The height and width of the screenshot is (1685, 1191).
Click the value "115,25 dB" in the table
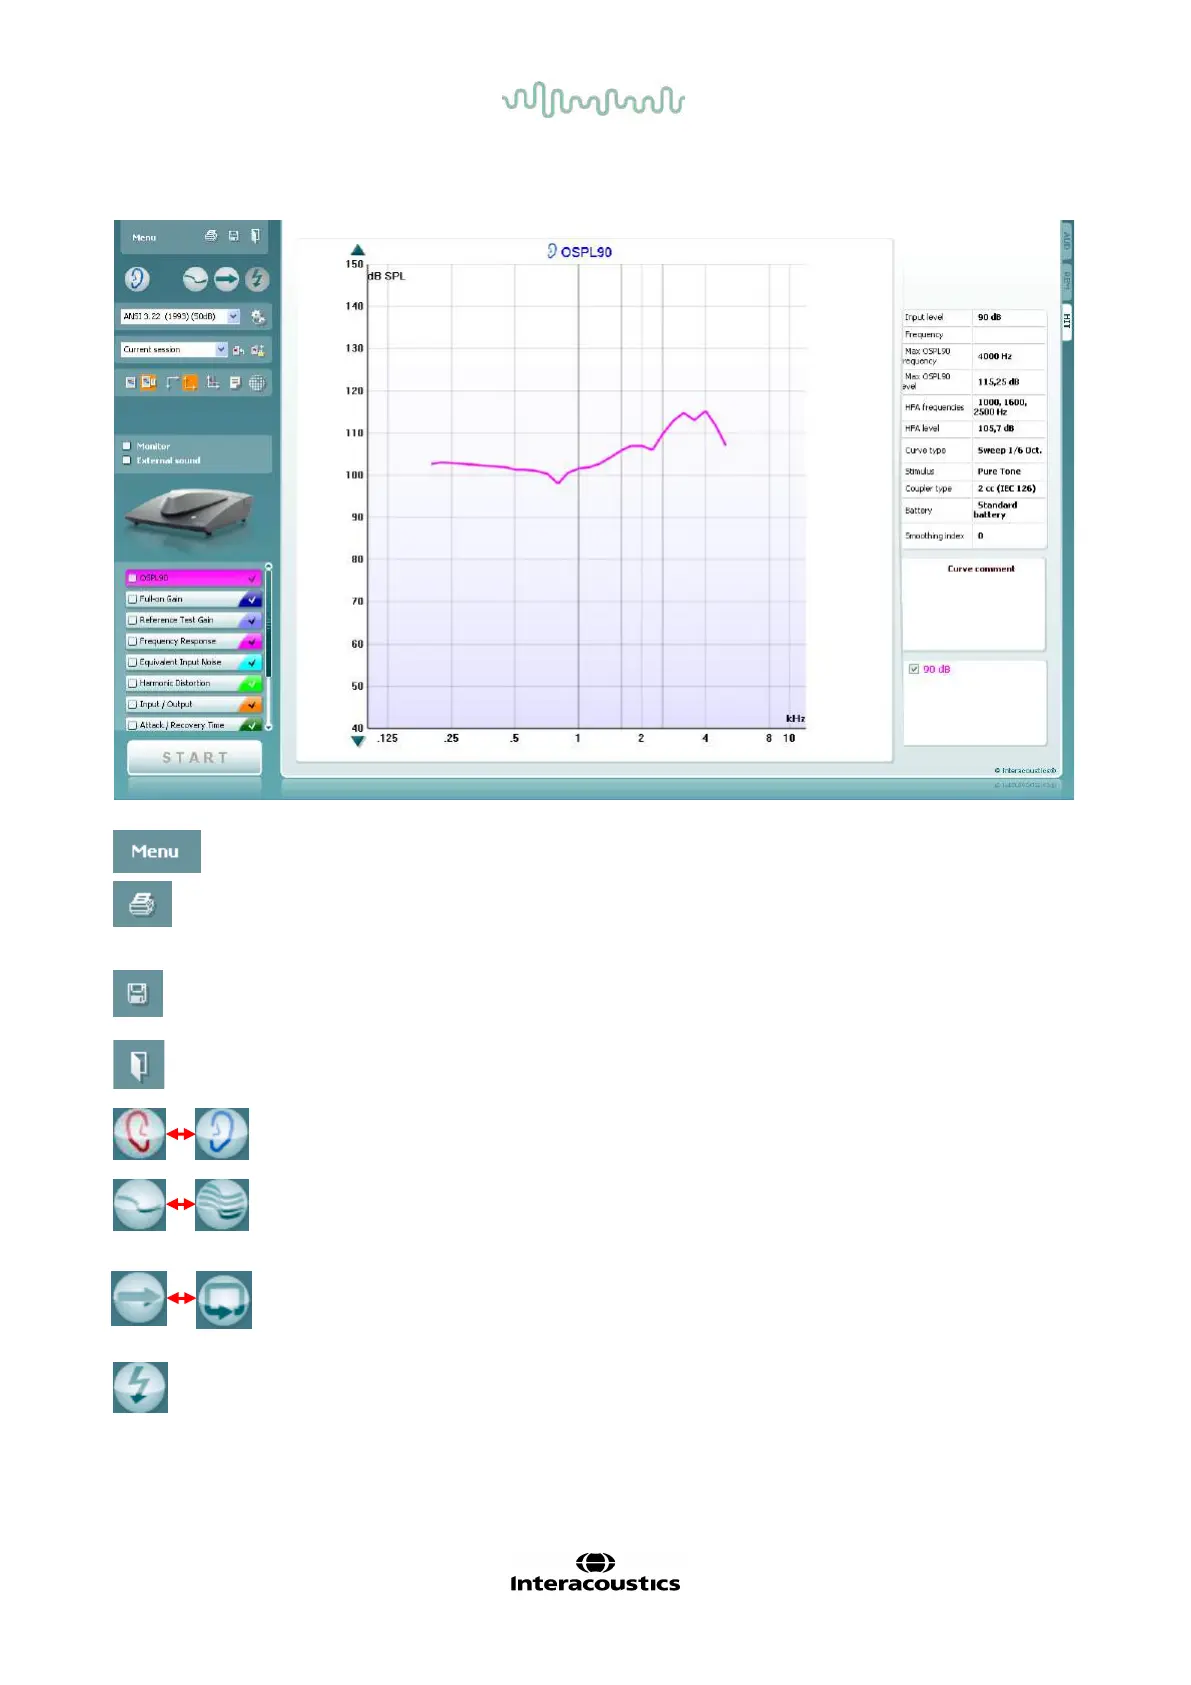pos(998,381)
